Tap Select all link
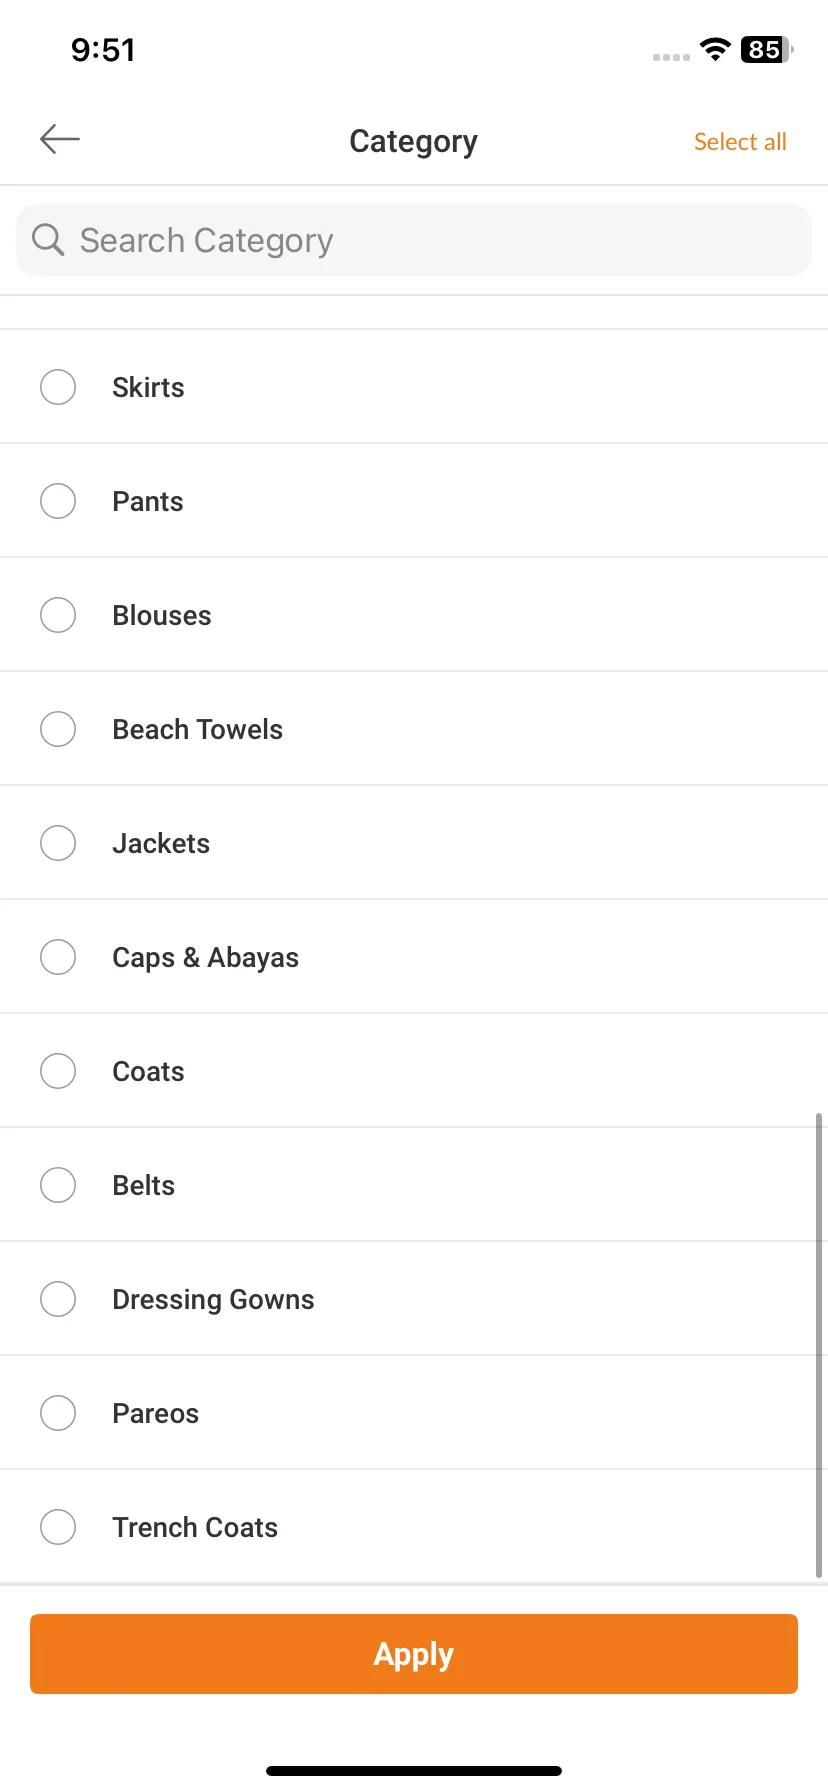Image resolution: width=828 pixels, height=1792 pixels. click(x=740, y=142)
